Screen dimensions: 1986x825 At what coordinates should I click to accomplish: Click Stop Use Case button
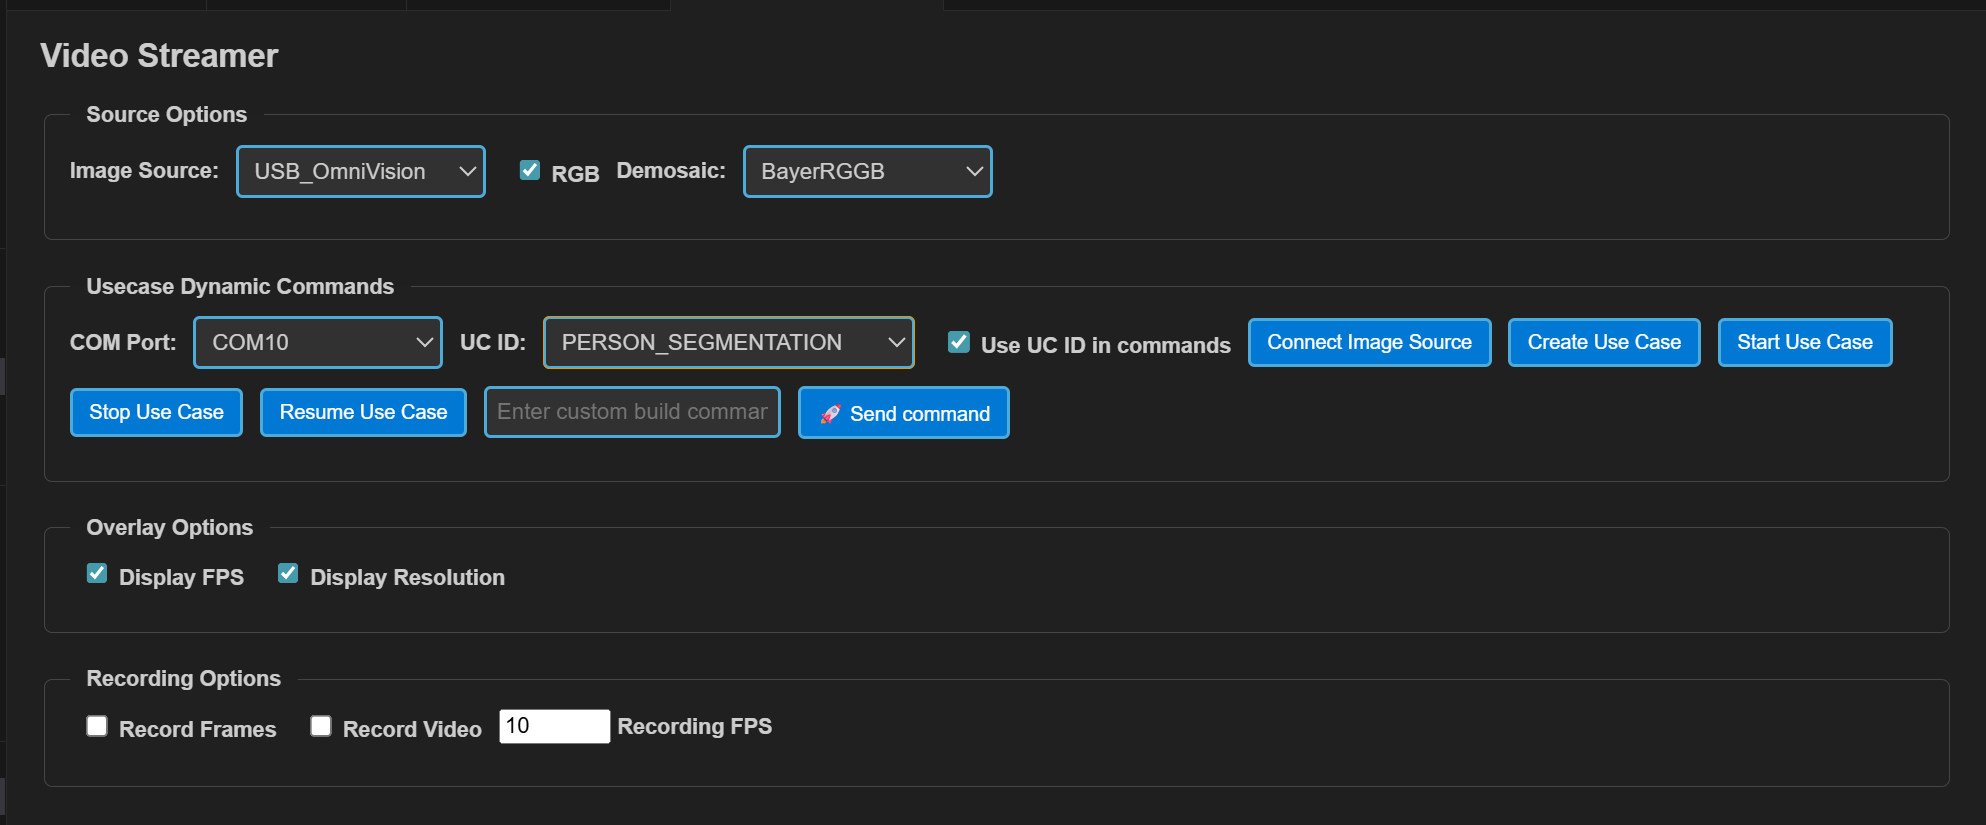pos(156,412)
